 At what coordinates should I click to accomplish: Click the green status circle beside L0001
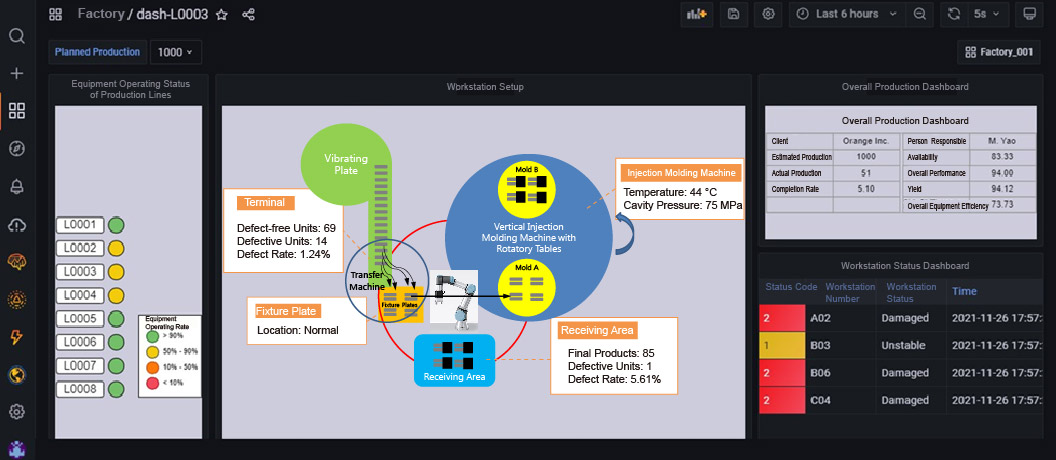point(116,225)
